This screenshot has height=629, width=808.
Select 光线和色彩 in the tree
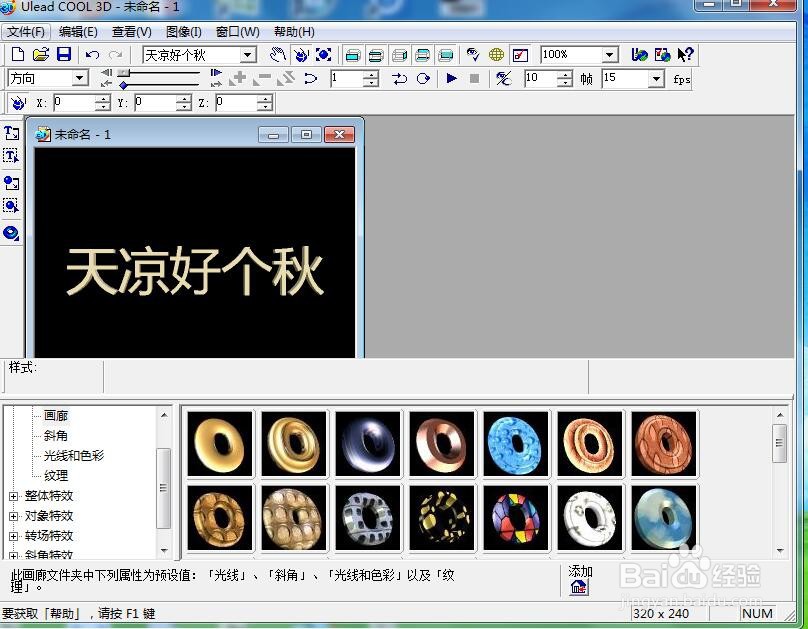pos(74,456)
